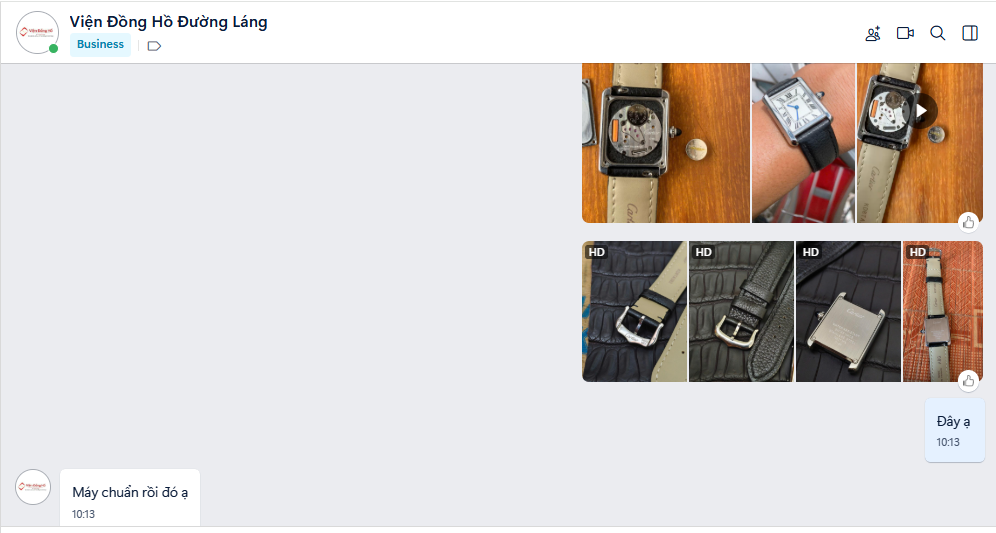The height and width of the screenshot is (533, 996).
Task: Open the photo of watch on wrist
Action: coord(804,143)
